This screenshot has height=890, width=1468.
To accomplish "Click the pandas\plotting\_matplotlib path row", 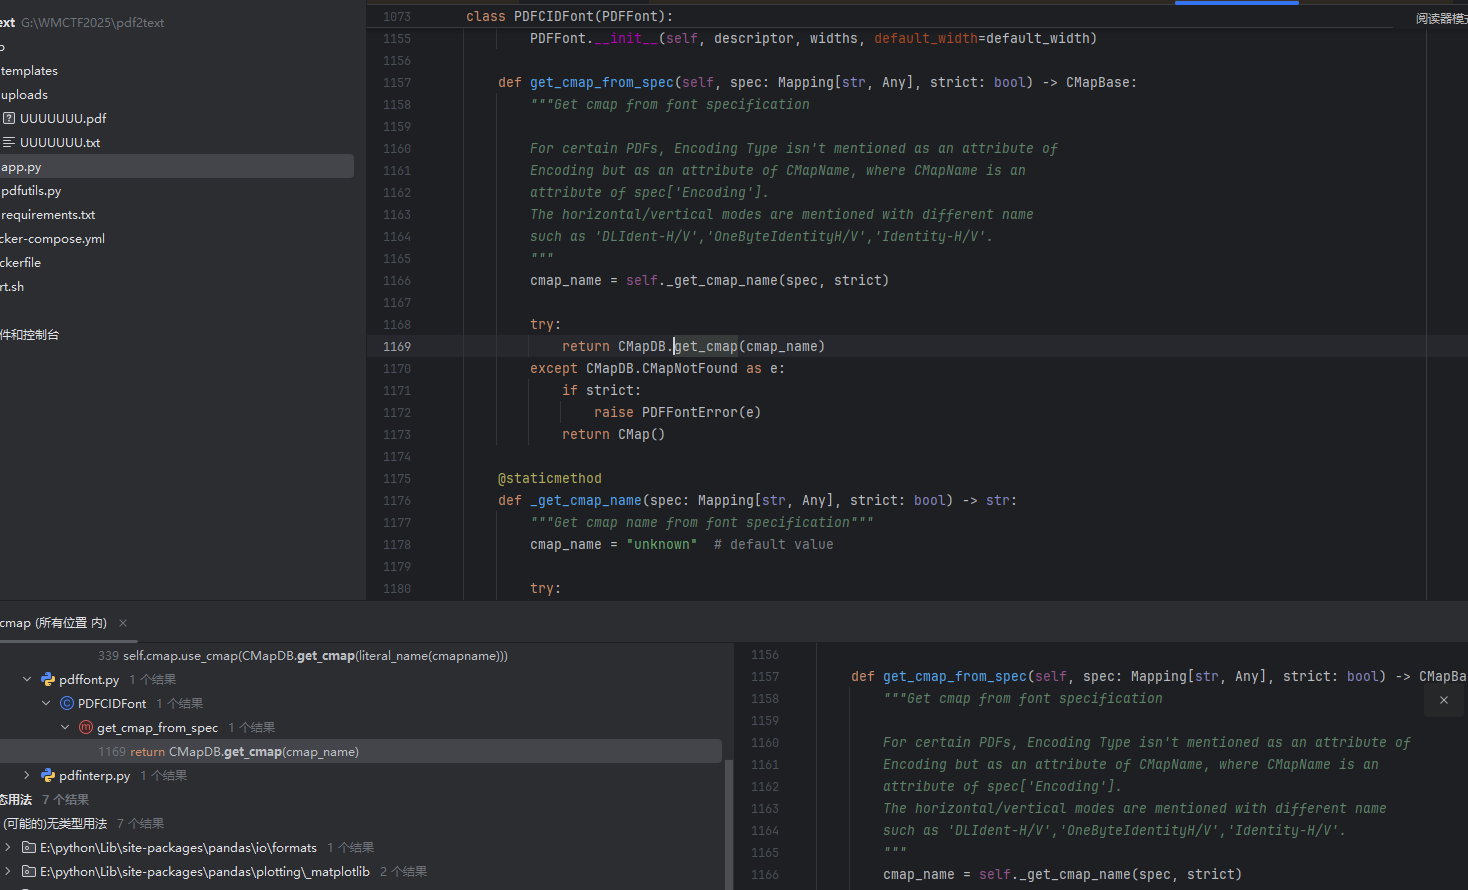I will pyautogui.click(x=205, y=871).
